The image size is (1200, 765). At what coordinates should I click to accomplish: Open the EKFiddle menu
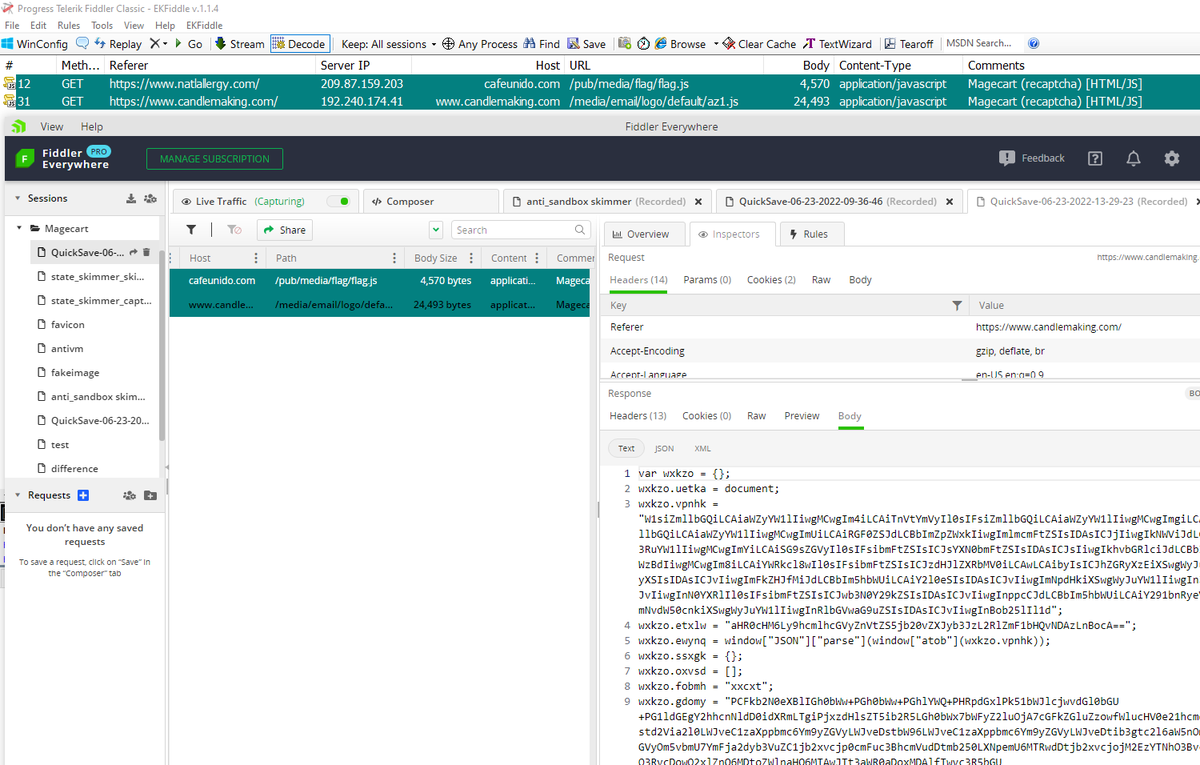pyautogui.click(x=205, y=25)
